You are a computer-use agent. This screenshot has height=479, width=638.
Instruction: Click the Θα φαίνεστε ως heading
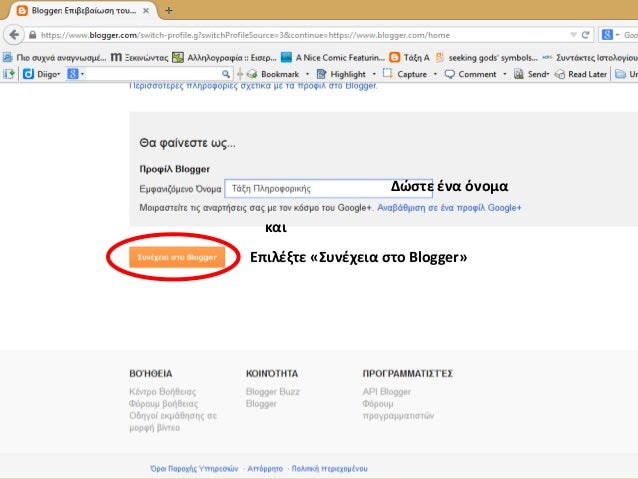(187, 143)
